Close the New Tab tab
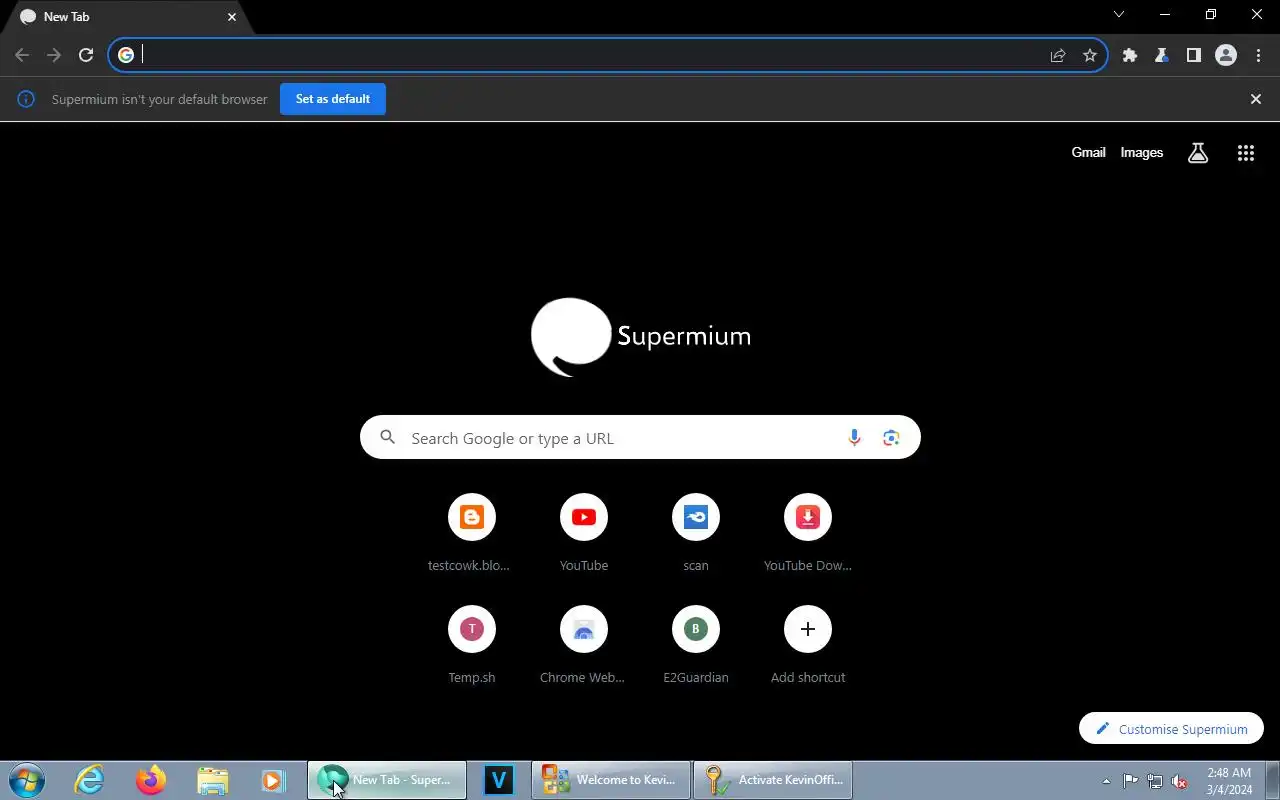 click(x=232, y=17)
